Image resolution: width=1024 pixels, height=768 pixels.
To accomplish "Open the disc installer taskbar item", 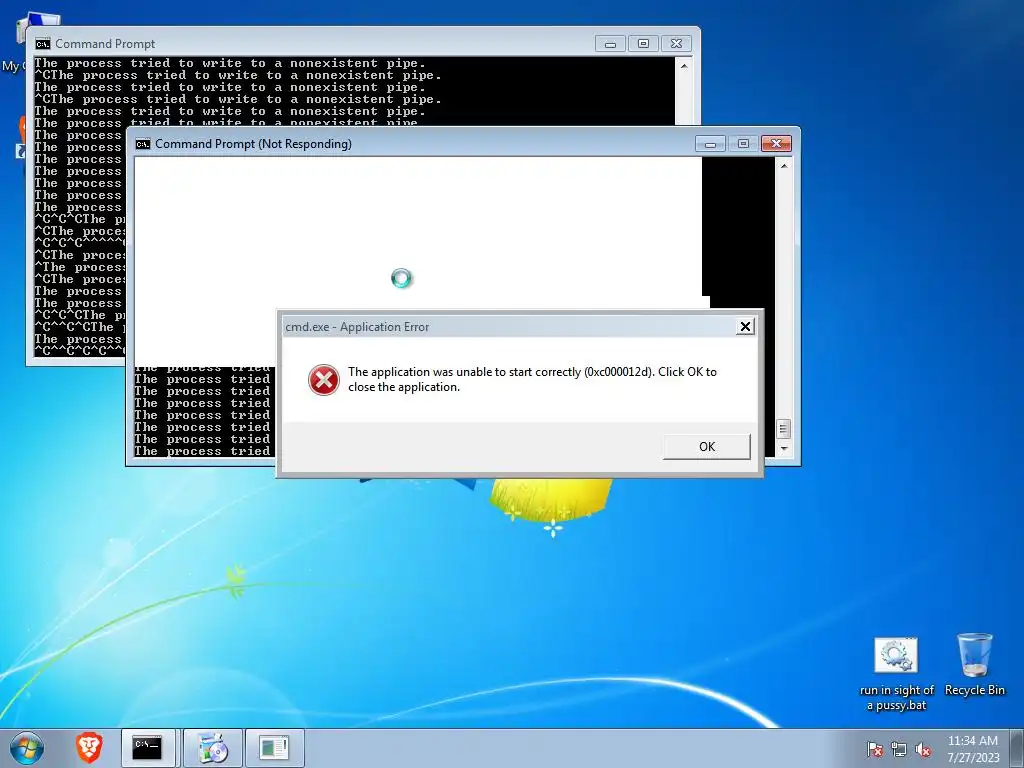I will (x=212, y=748).
